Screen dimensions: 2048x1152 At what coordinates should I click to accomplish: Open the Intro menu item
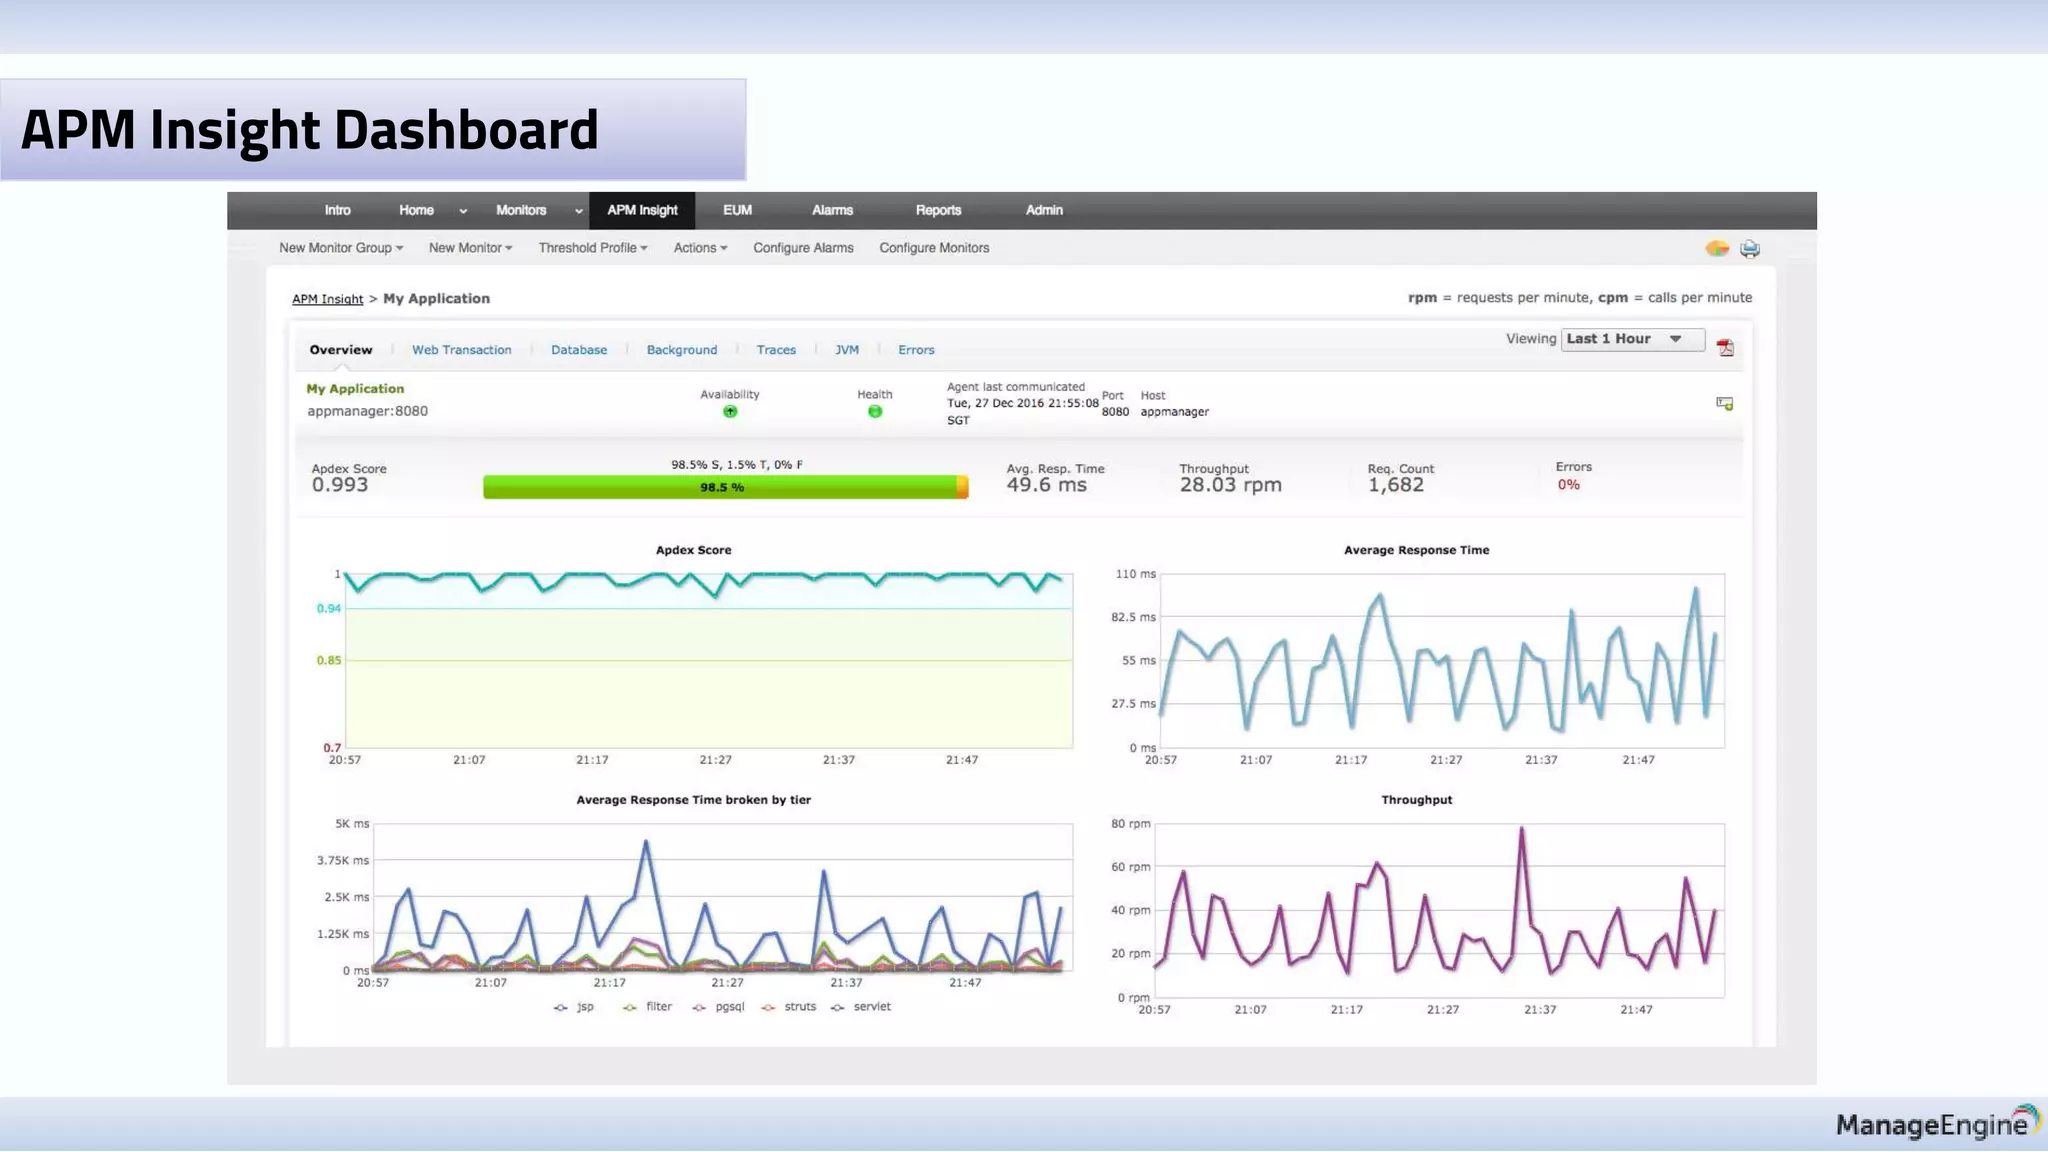point(338,210)
